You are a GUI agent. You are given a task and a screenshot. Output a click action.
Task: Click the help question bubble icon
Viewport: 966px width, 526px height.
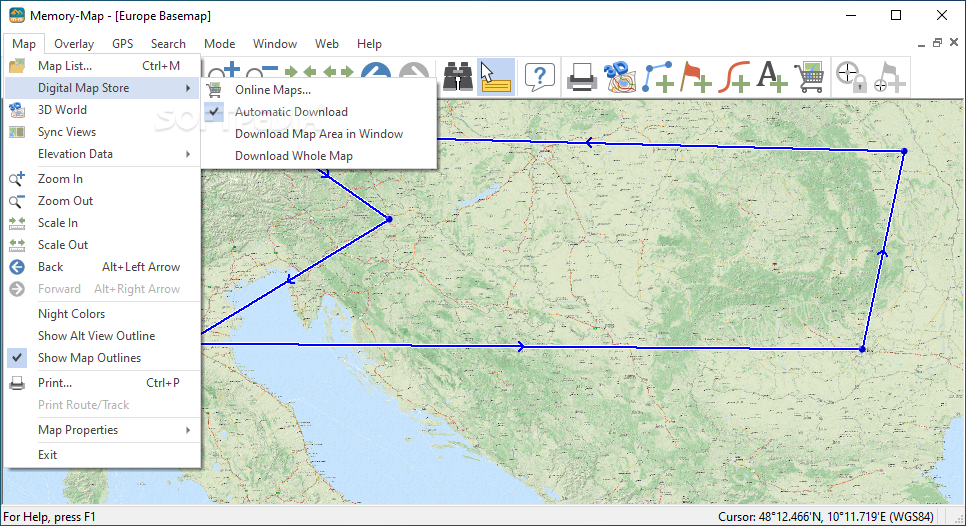tap(540, 77)
